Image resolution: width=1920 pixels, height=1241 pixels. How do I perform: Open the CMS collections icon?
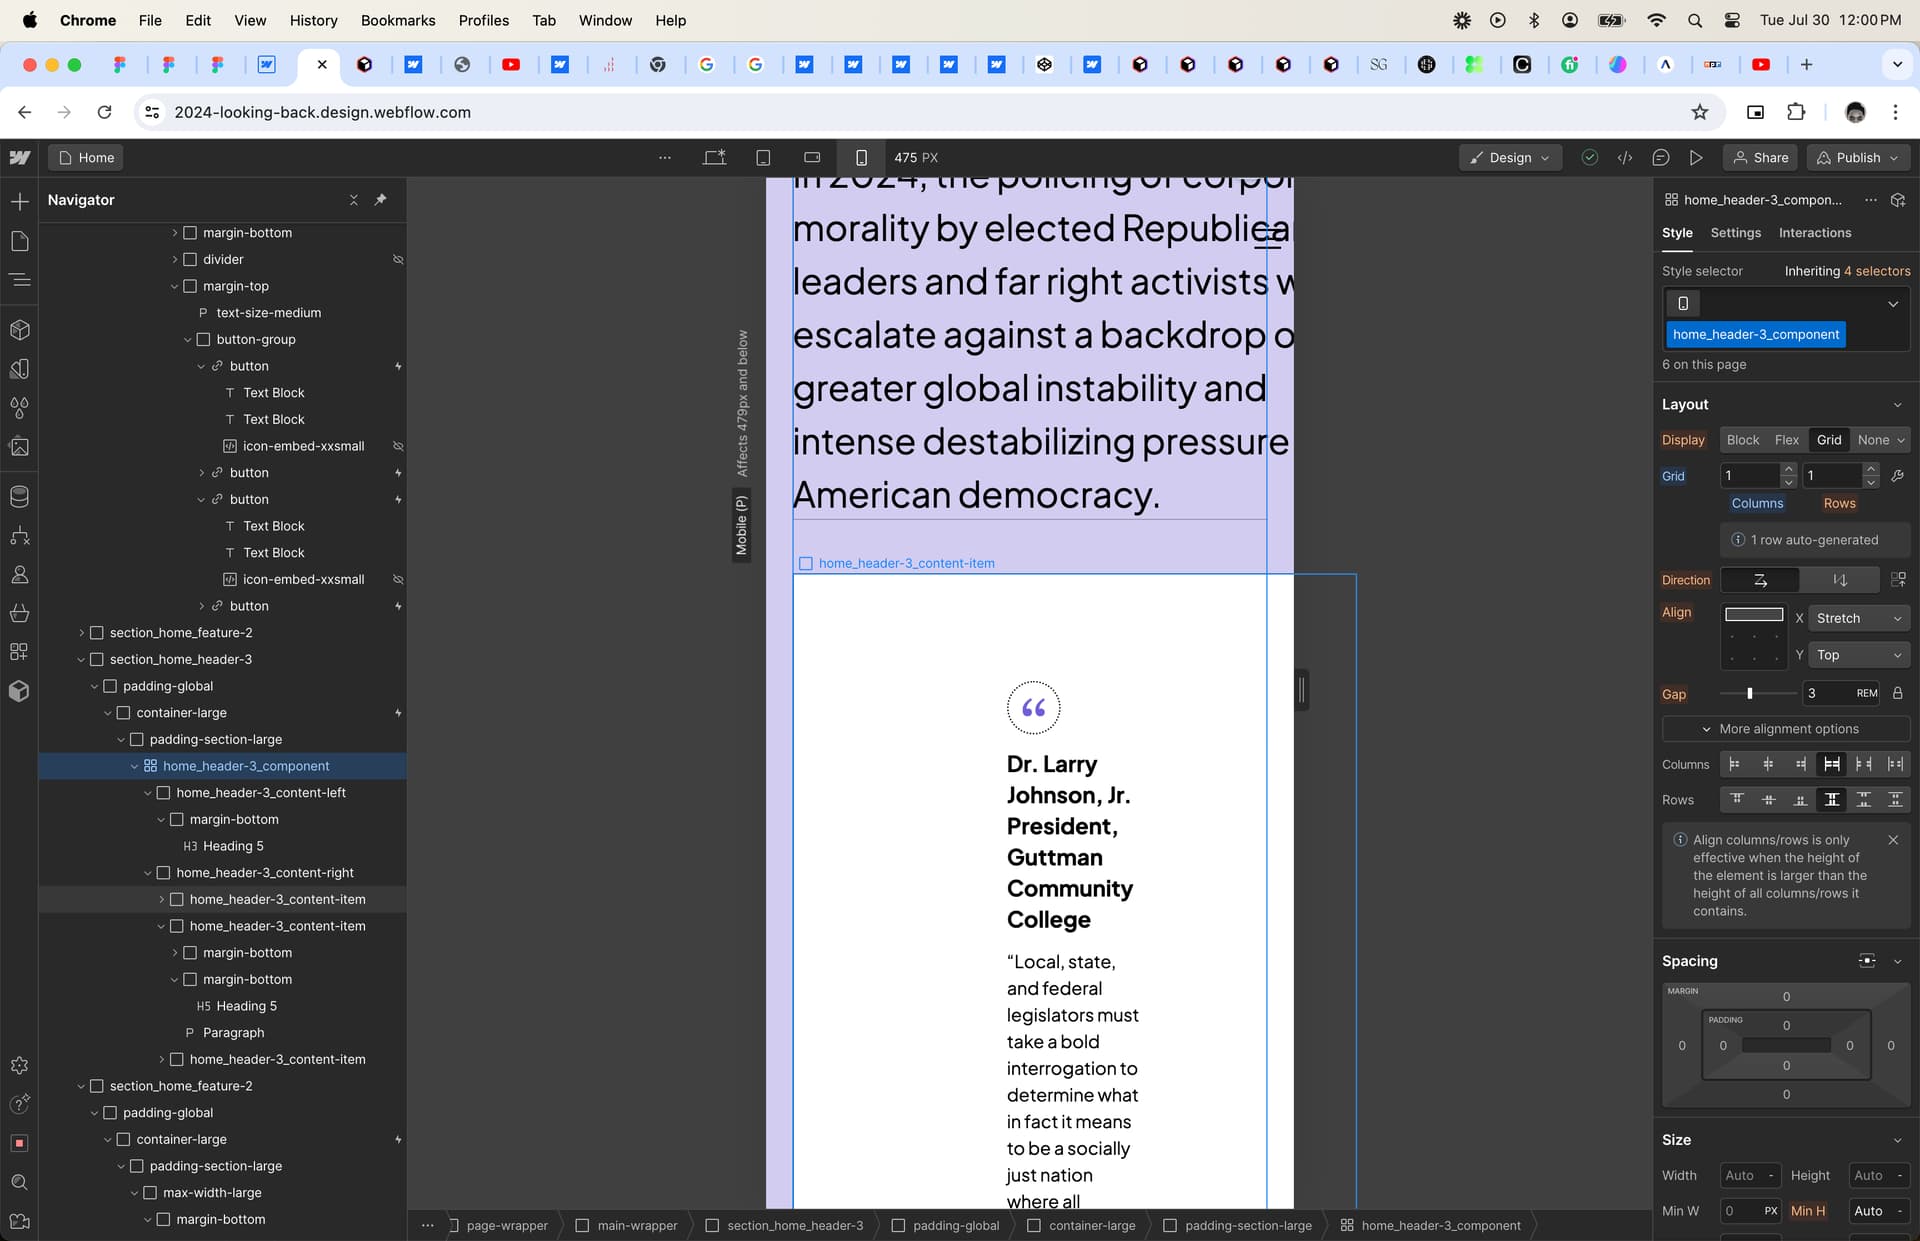[19, 496]
